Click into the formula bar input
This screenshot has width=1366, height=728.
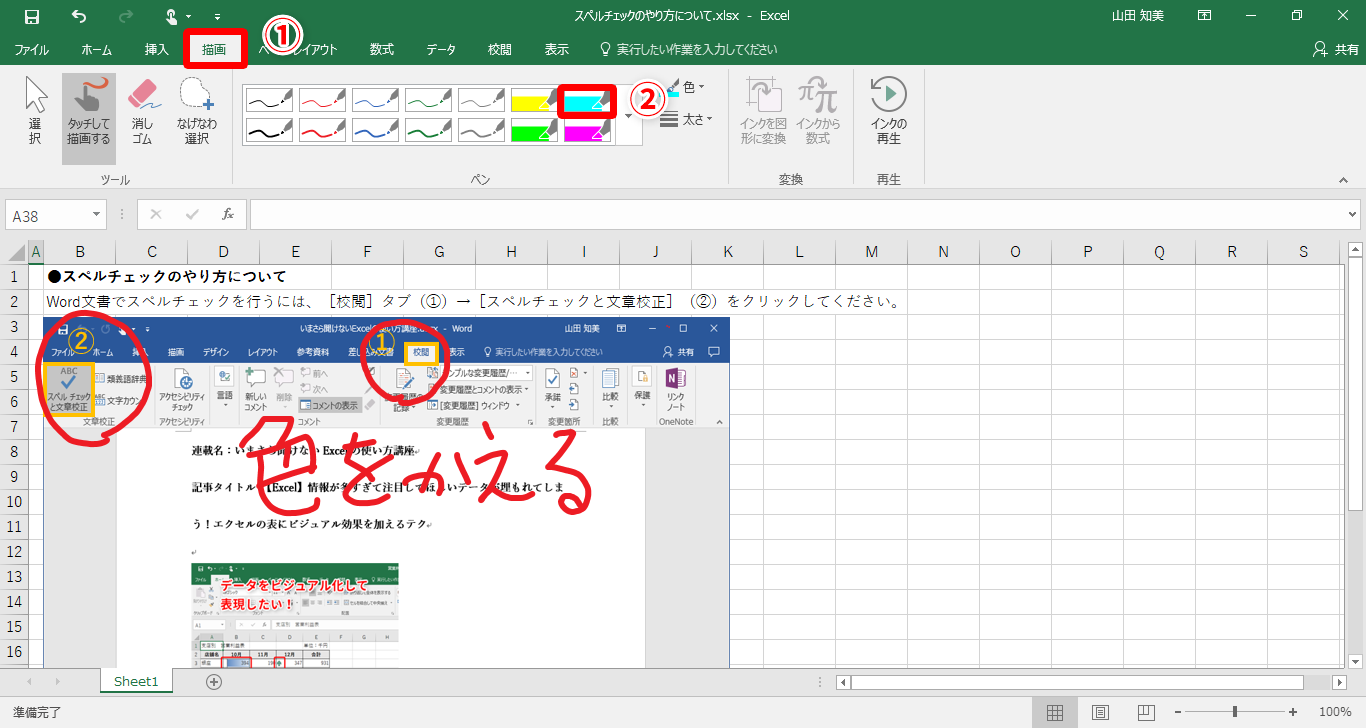click(x=797, y=214)
